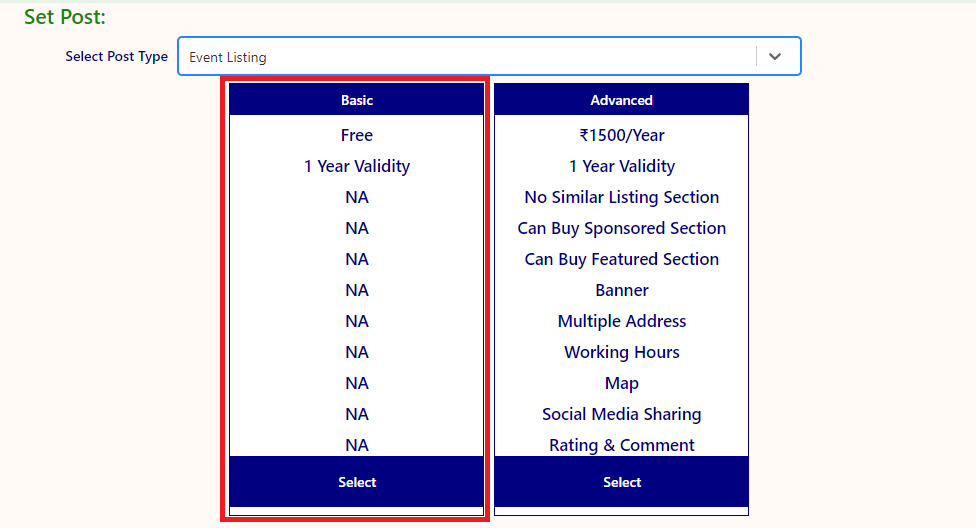Click the Social Media Sharing feature
Viewport: 976px width, 528px height.
tap(621, 414)
